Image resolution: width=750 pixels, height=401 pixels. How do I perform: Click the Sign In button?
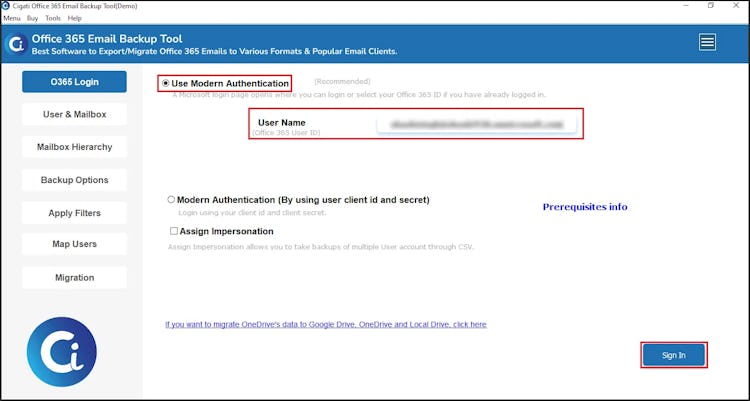[x=673, y=355]
